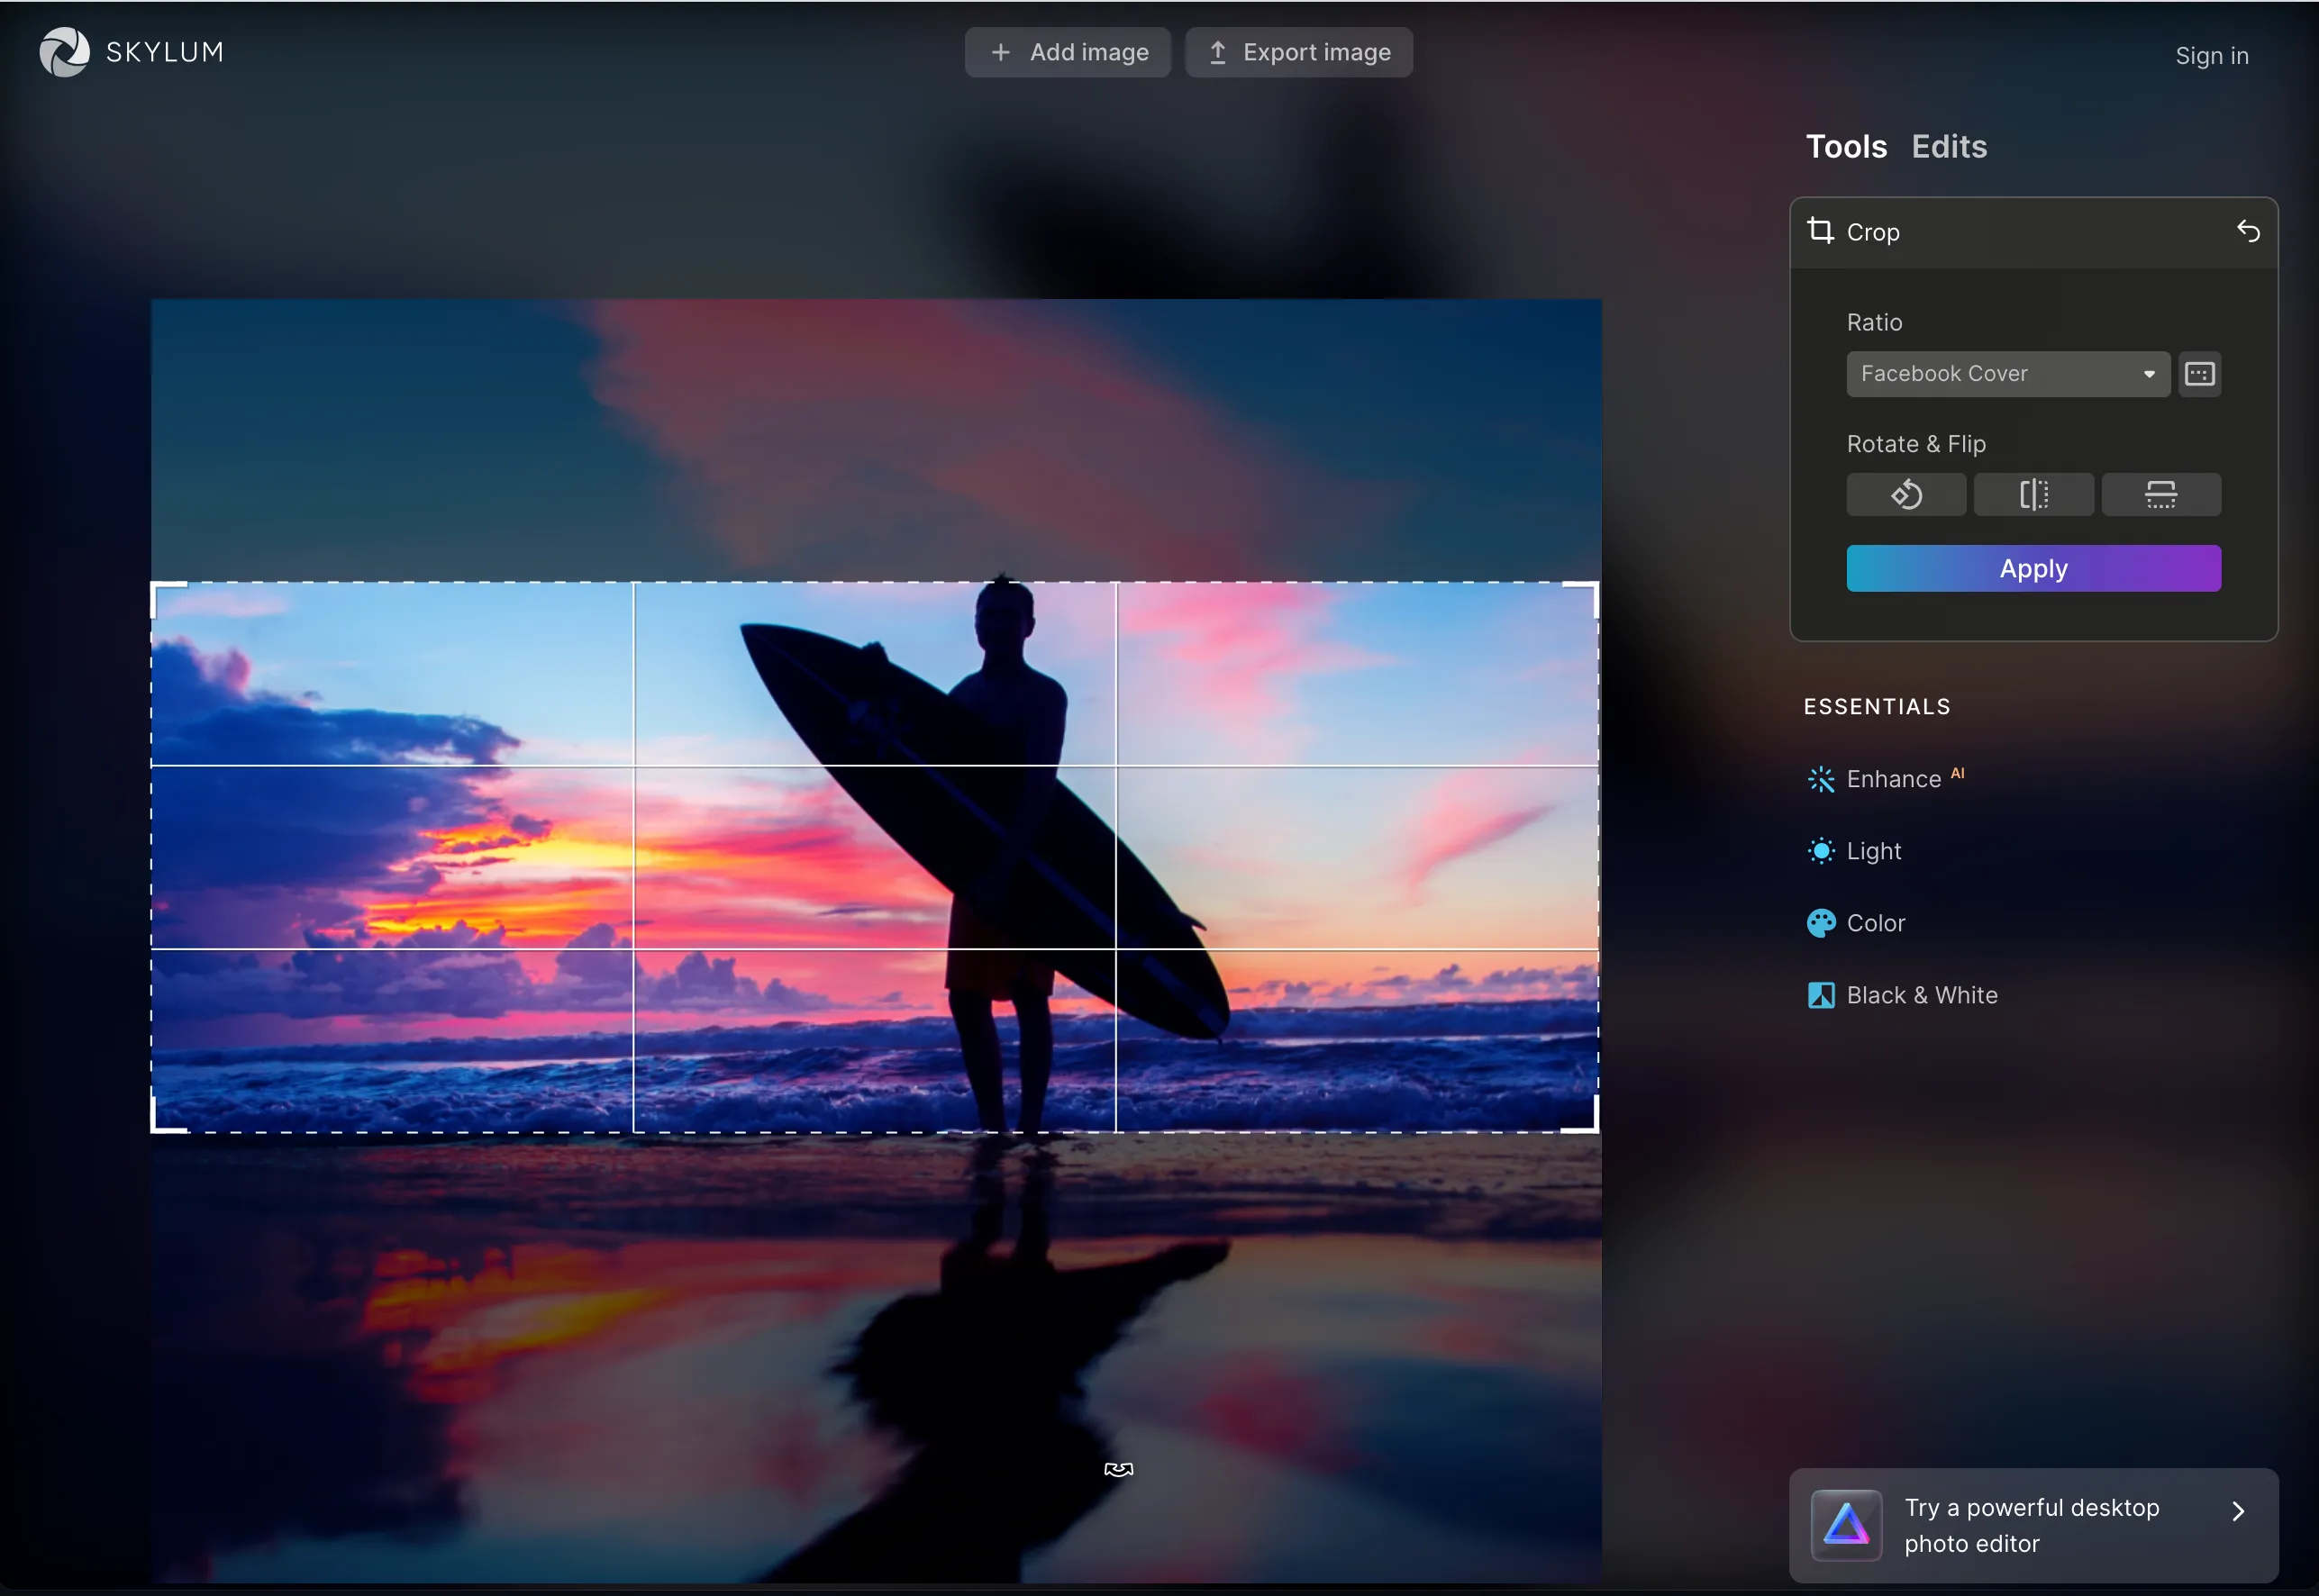Expand the Enhance AI tool
The height and width of the screenshot is (1596, 2319).
[1892, 779]
